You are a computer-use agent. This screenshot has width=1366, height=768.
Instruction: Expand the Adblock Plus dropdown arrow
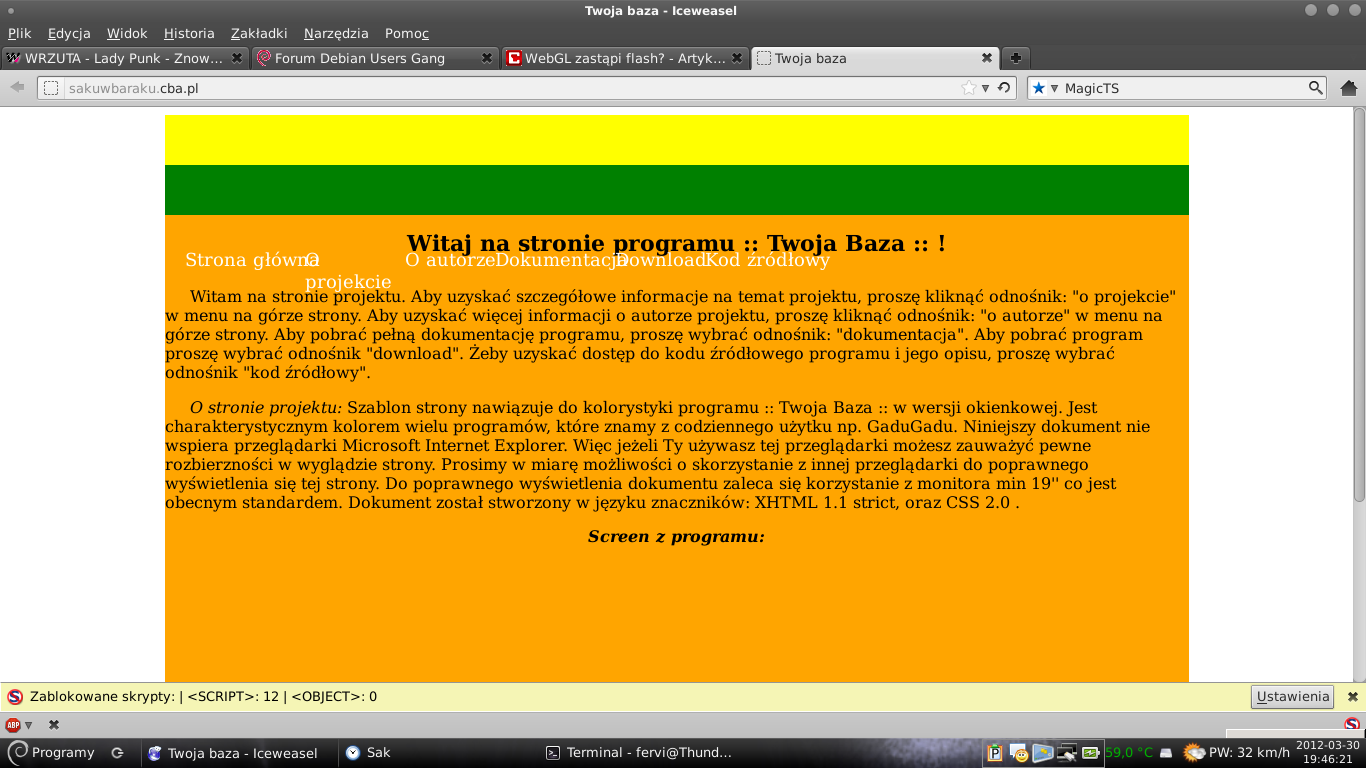click(29, 725)
